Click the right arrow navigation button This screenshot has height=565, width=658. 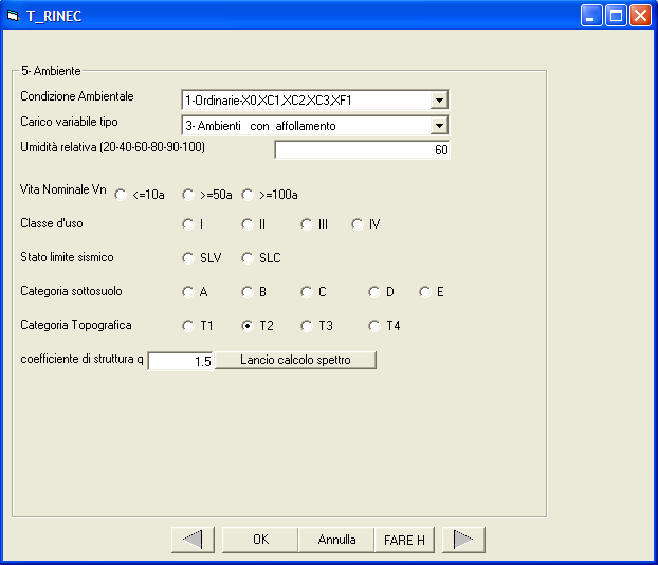coord(463,539)
